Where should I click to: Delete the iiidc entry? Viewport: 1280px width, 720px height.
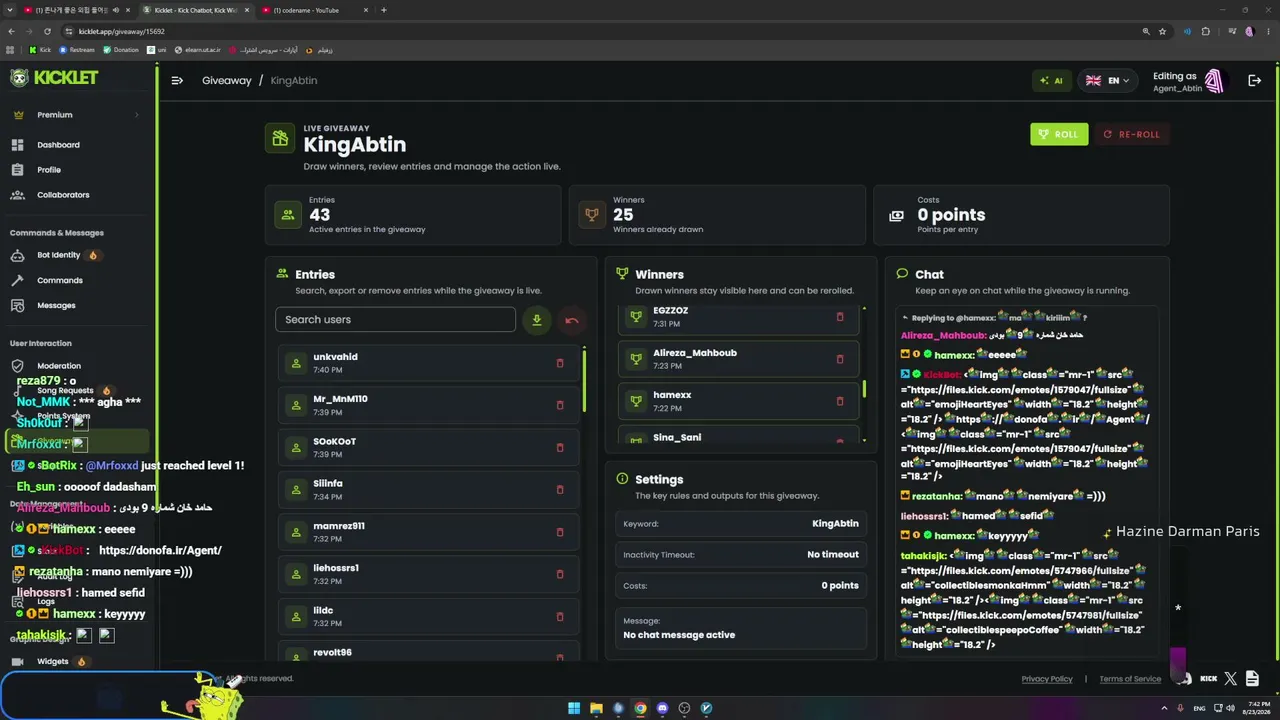[560, 616]
